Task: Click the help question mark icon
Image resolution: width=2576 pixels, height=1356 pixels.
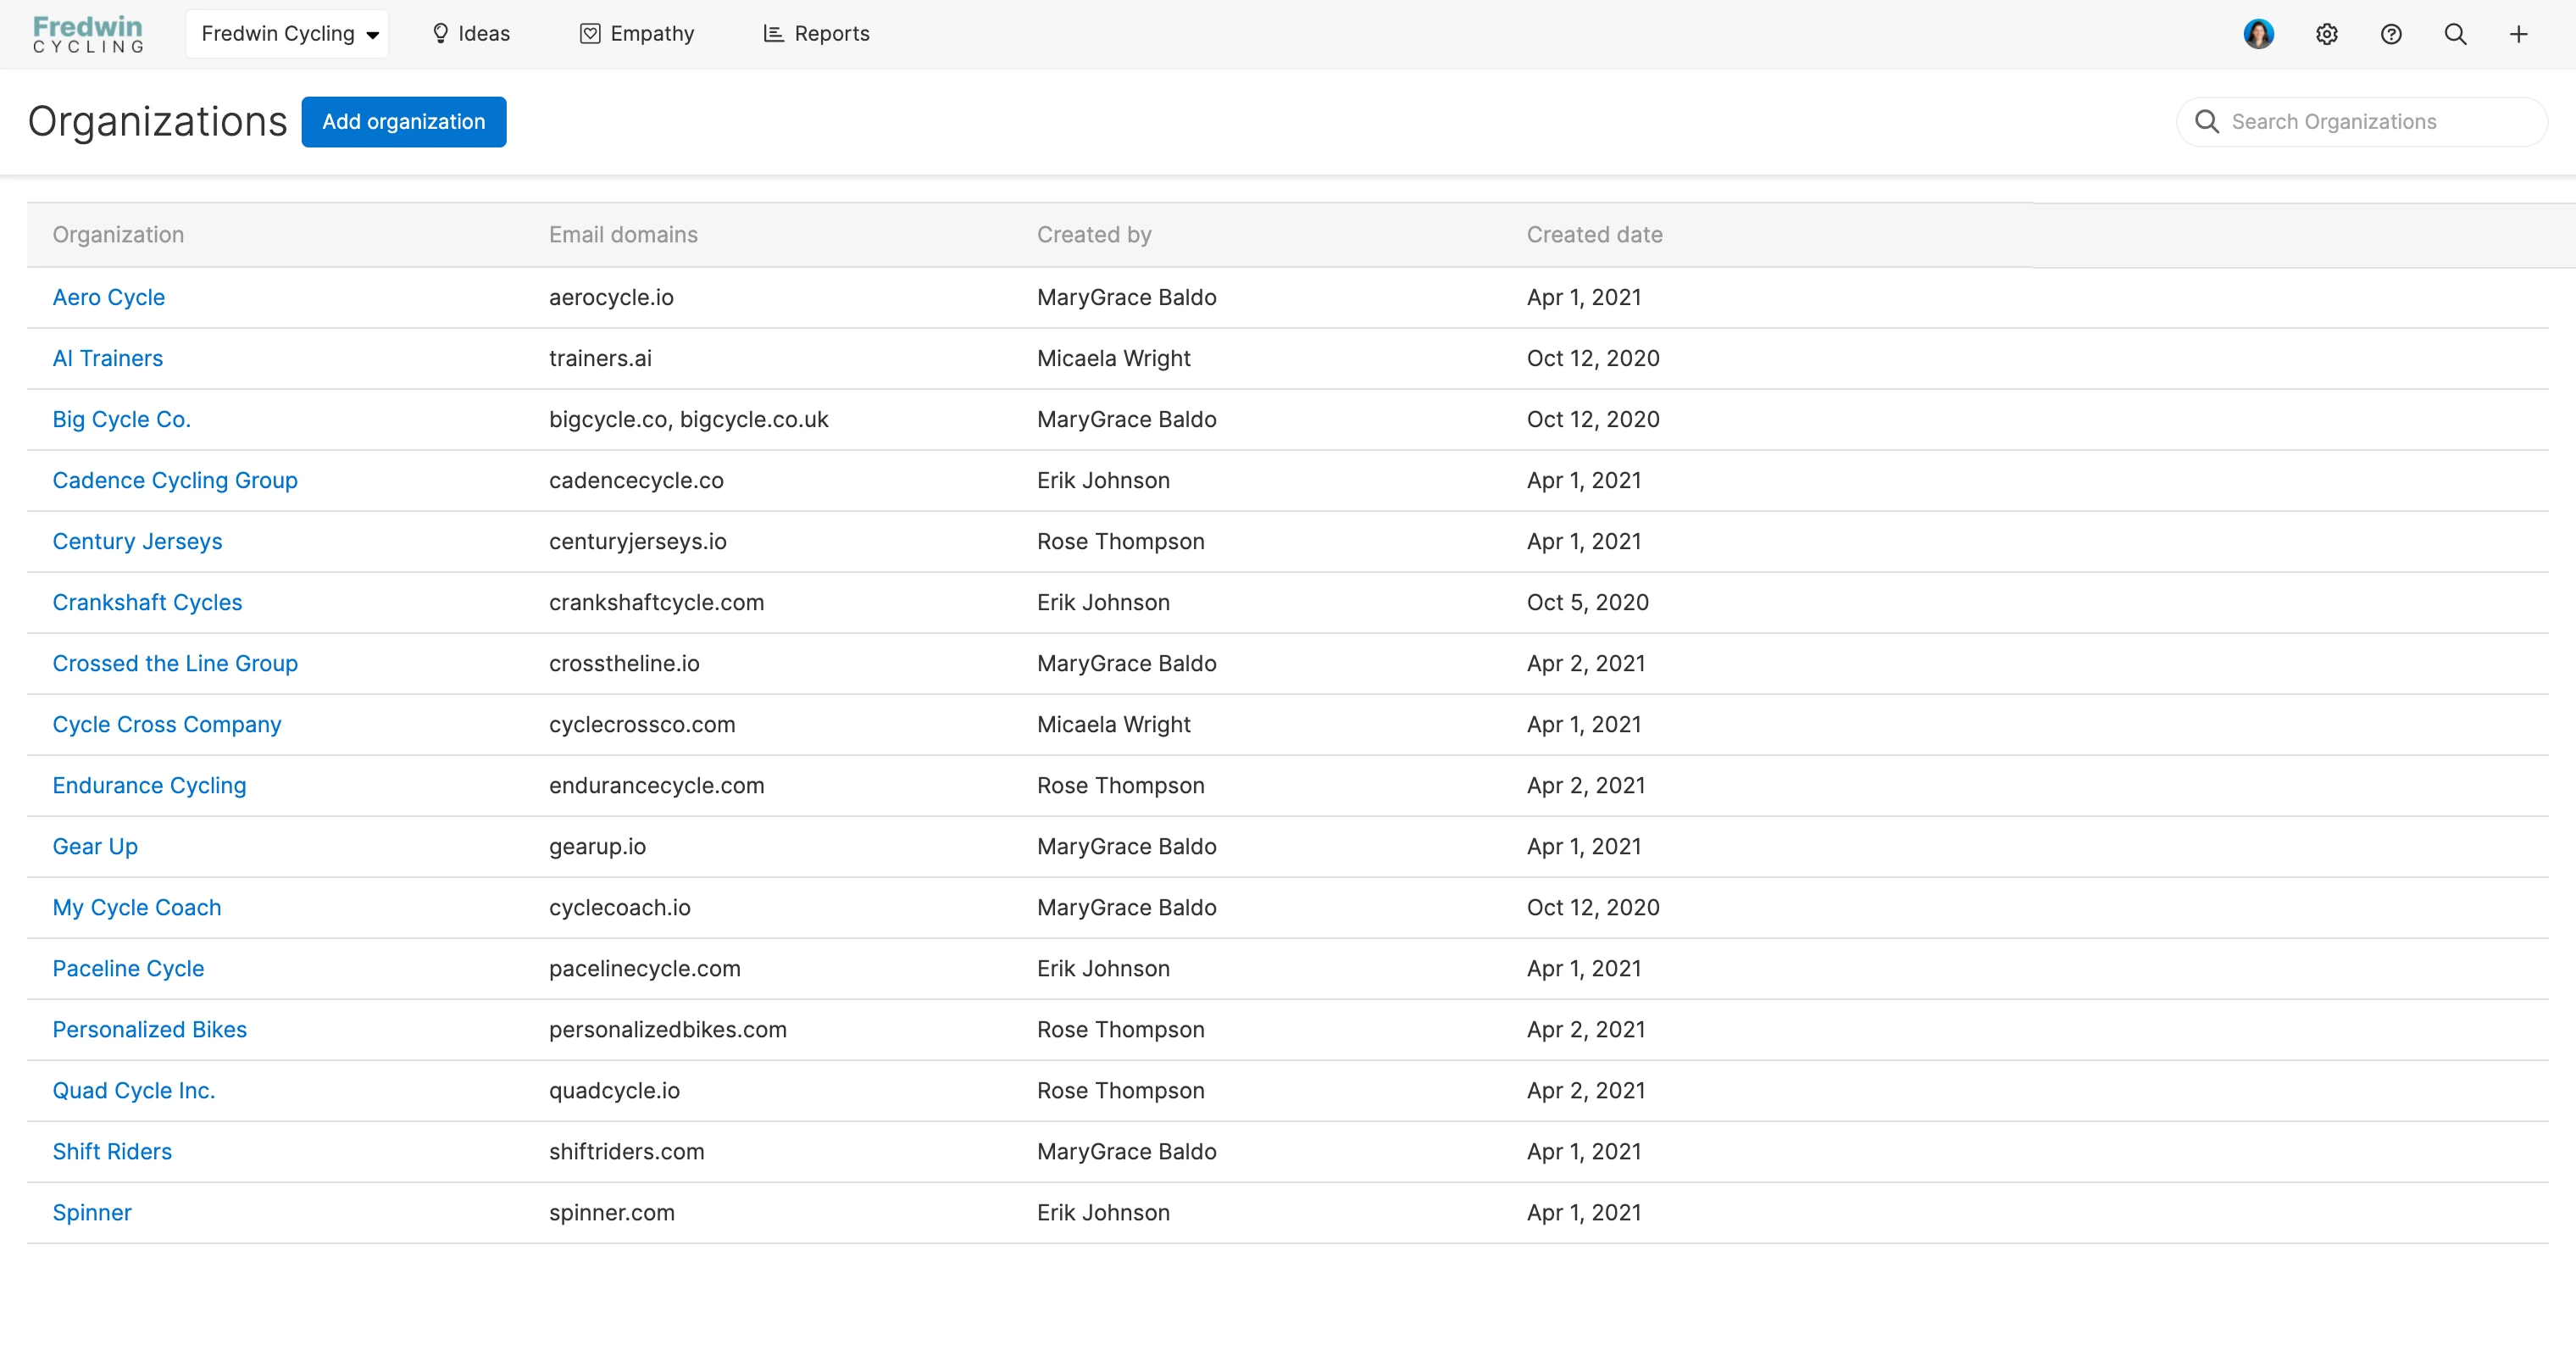Action: [x=2390, y=34]
